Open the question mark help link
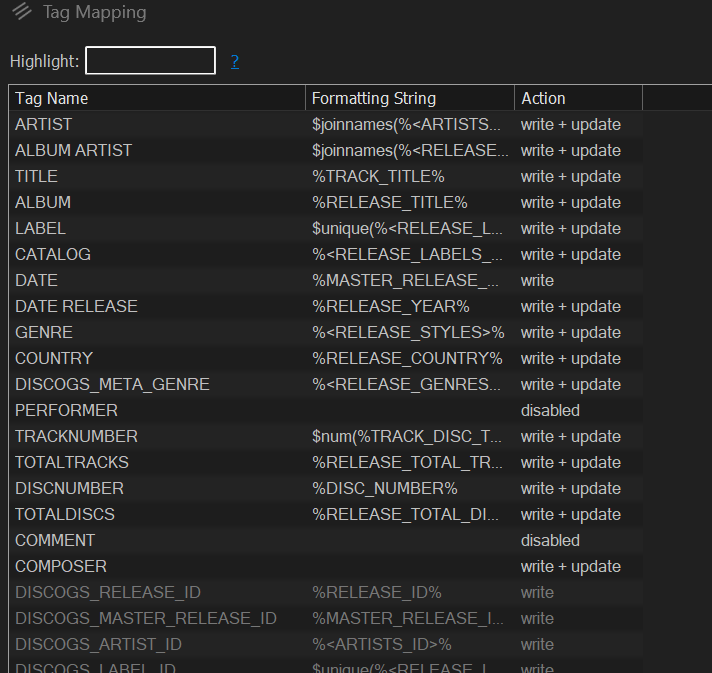 235,62
